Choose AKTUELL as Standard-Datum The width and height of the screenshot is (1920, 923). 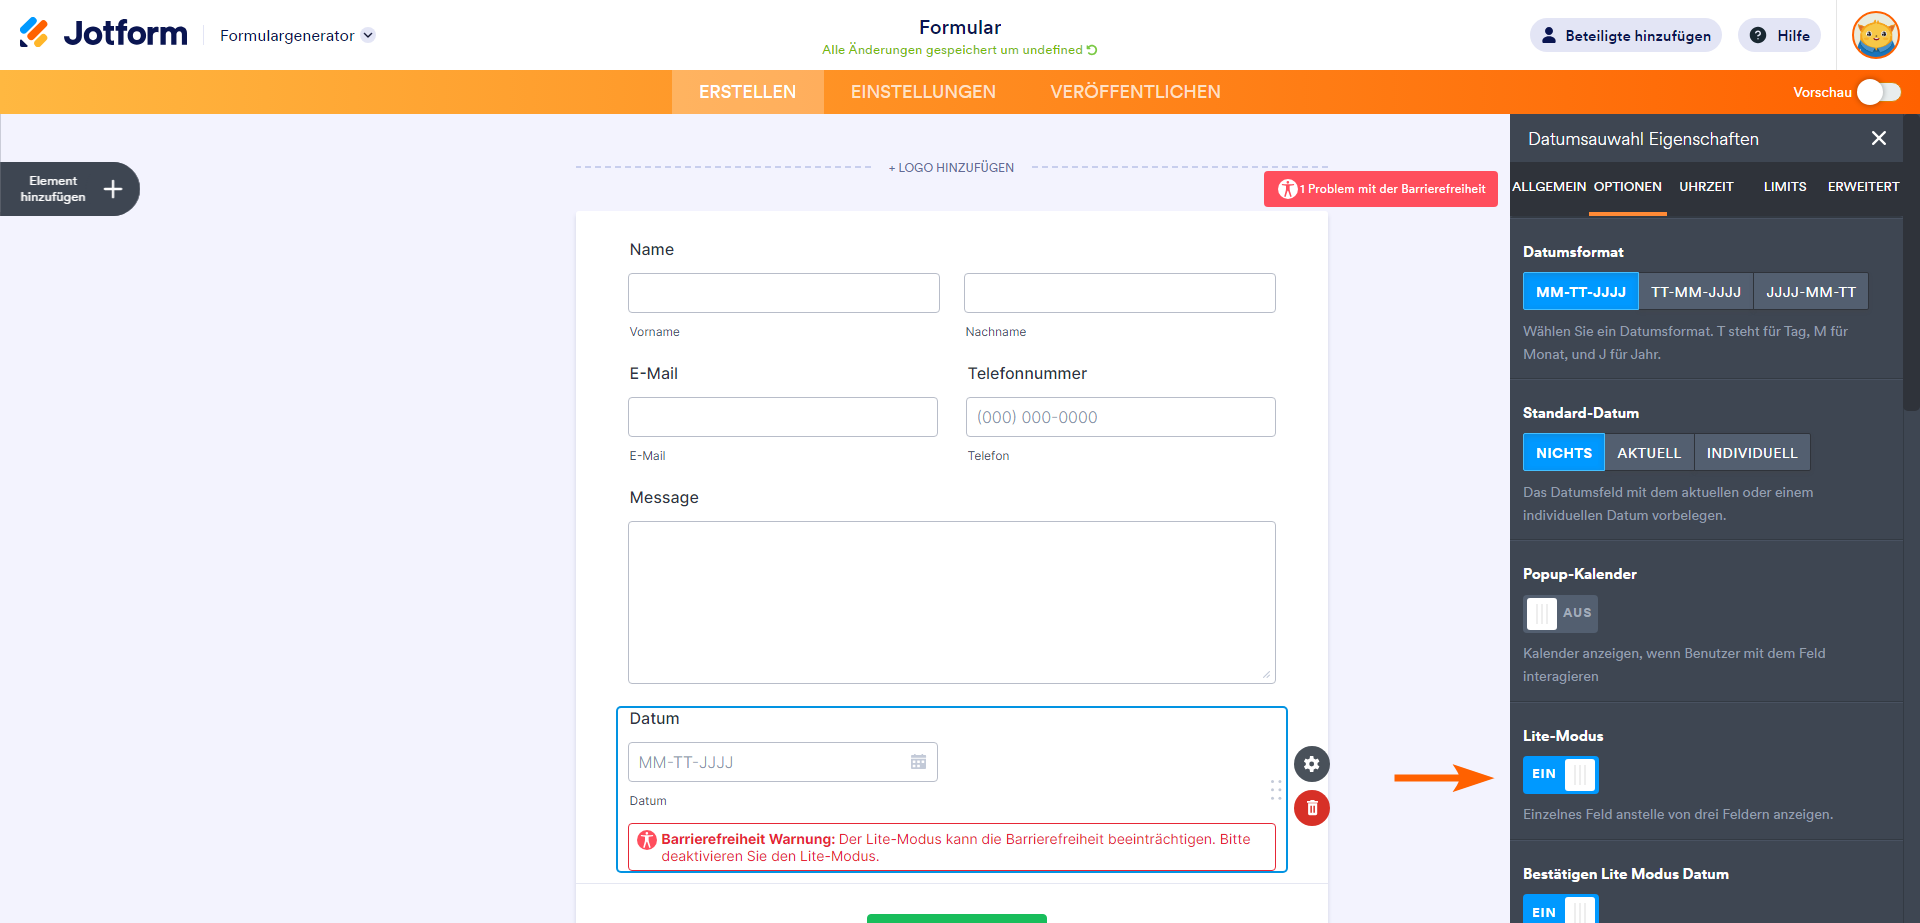tap(1648, 453)
